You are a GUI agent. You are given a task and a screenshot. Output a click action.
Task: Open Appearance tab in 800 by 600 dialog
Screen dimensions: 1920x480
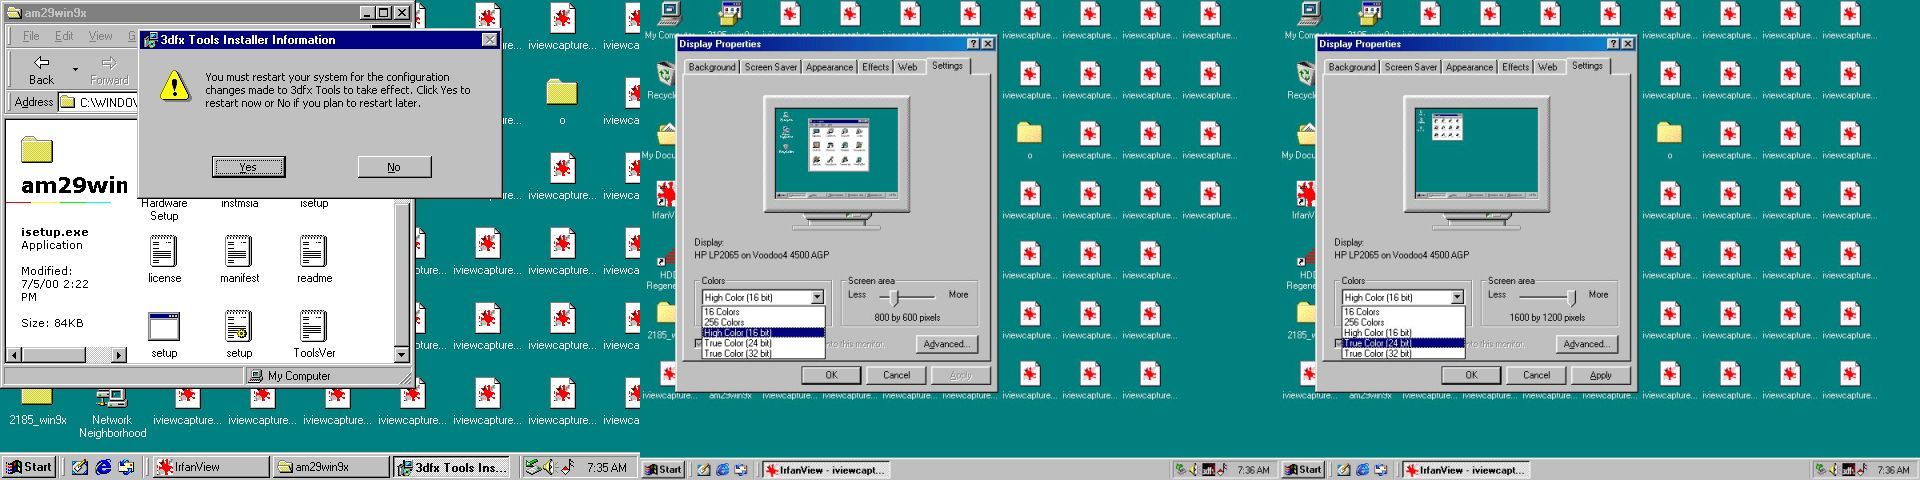click(x=830, y=67)
